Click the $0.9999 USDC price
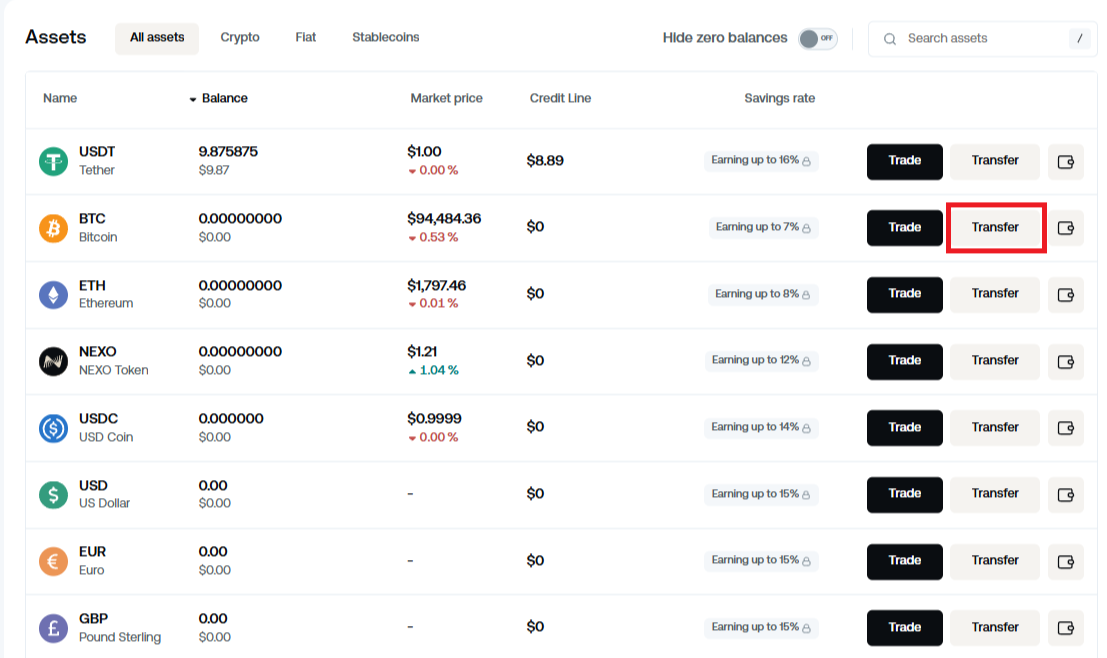Image resolution: width=1107 pixels, height=658 pixels. pos(434,419)
